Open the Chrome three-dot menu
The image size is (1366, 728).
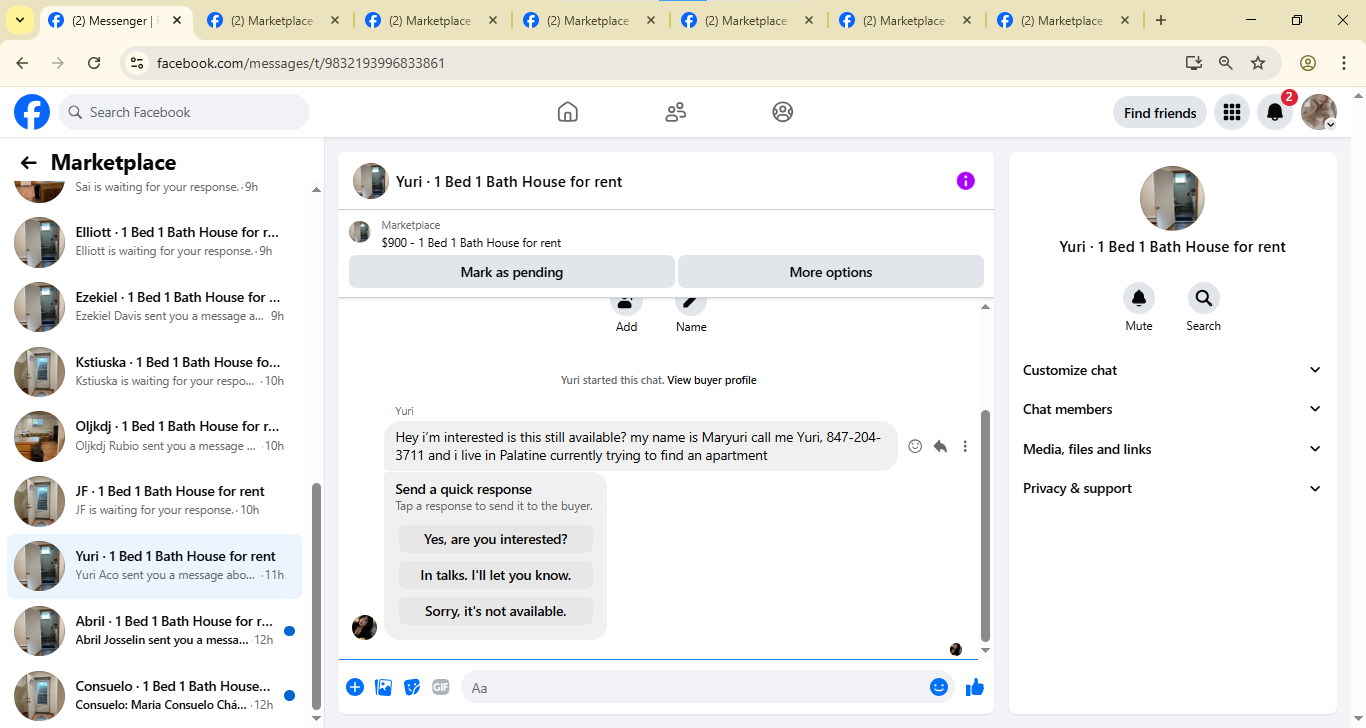[x=1344, y=63]
